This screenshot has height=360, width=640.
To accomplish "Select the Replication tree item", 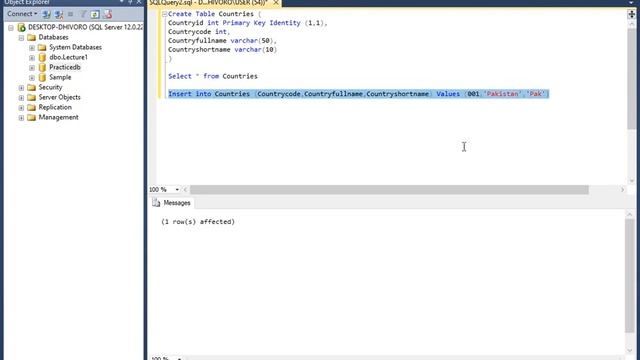I will [55, 107].
